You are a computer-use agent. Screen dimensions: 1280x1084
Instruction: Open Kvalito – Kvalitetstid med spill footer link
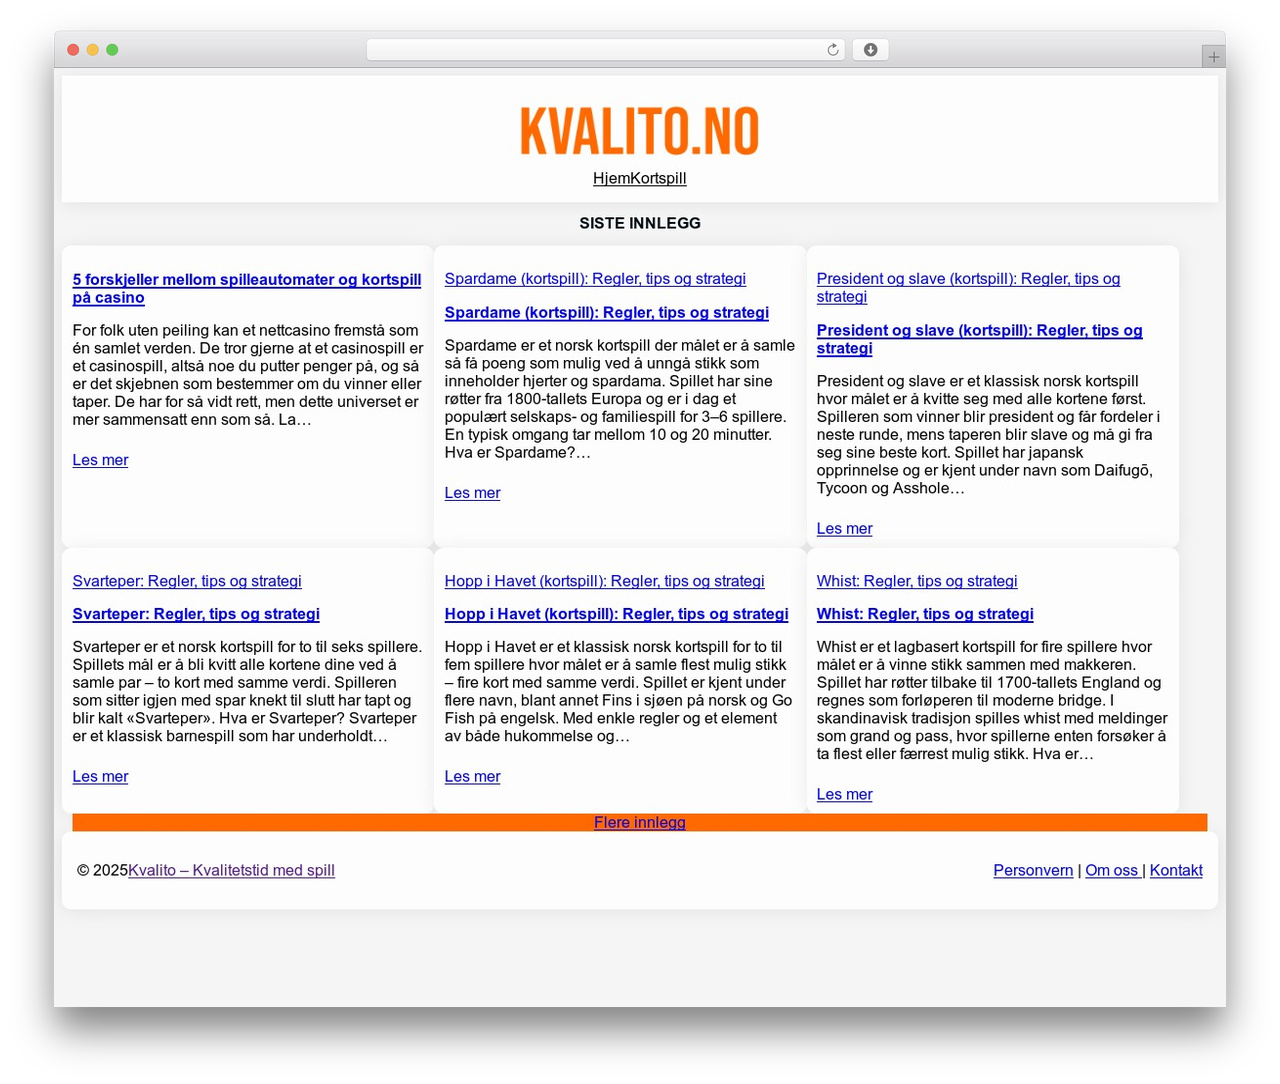(x=231, y=871)
